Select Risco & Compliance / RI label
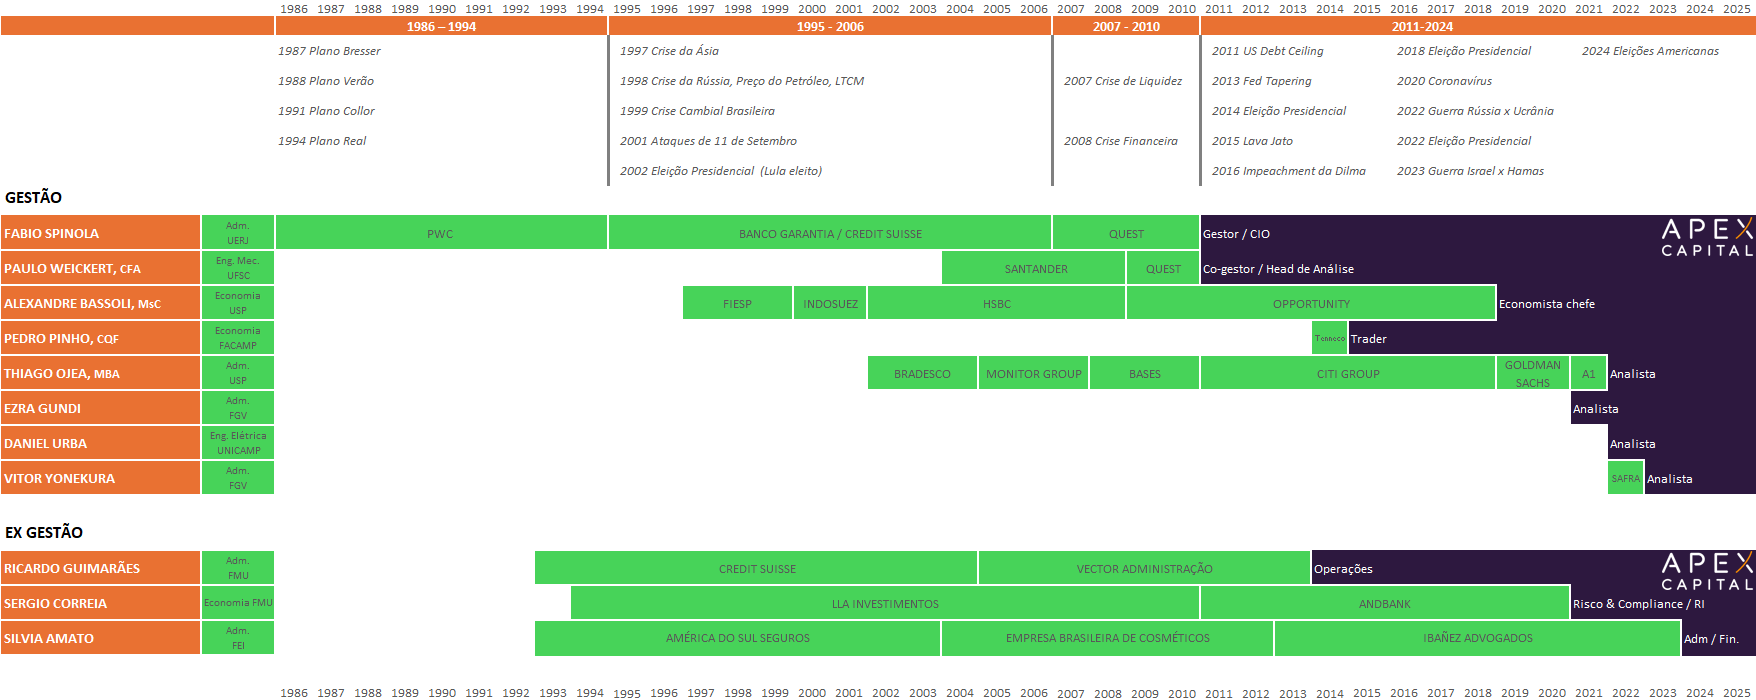The width and height of the screenshot is (1756, 700). (1638, 604)
